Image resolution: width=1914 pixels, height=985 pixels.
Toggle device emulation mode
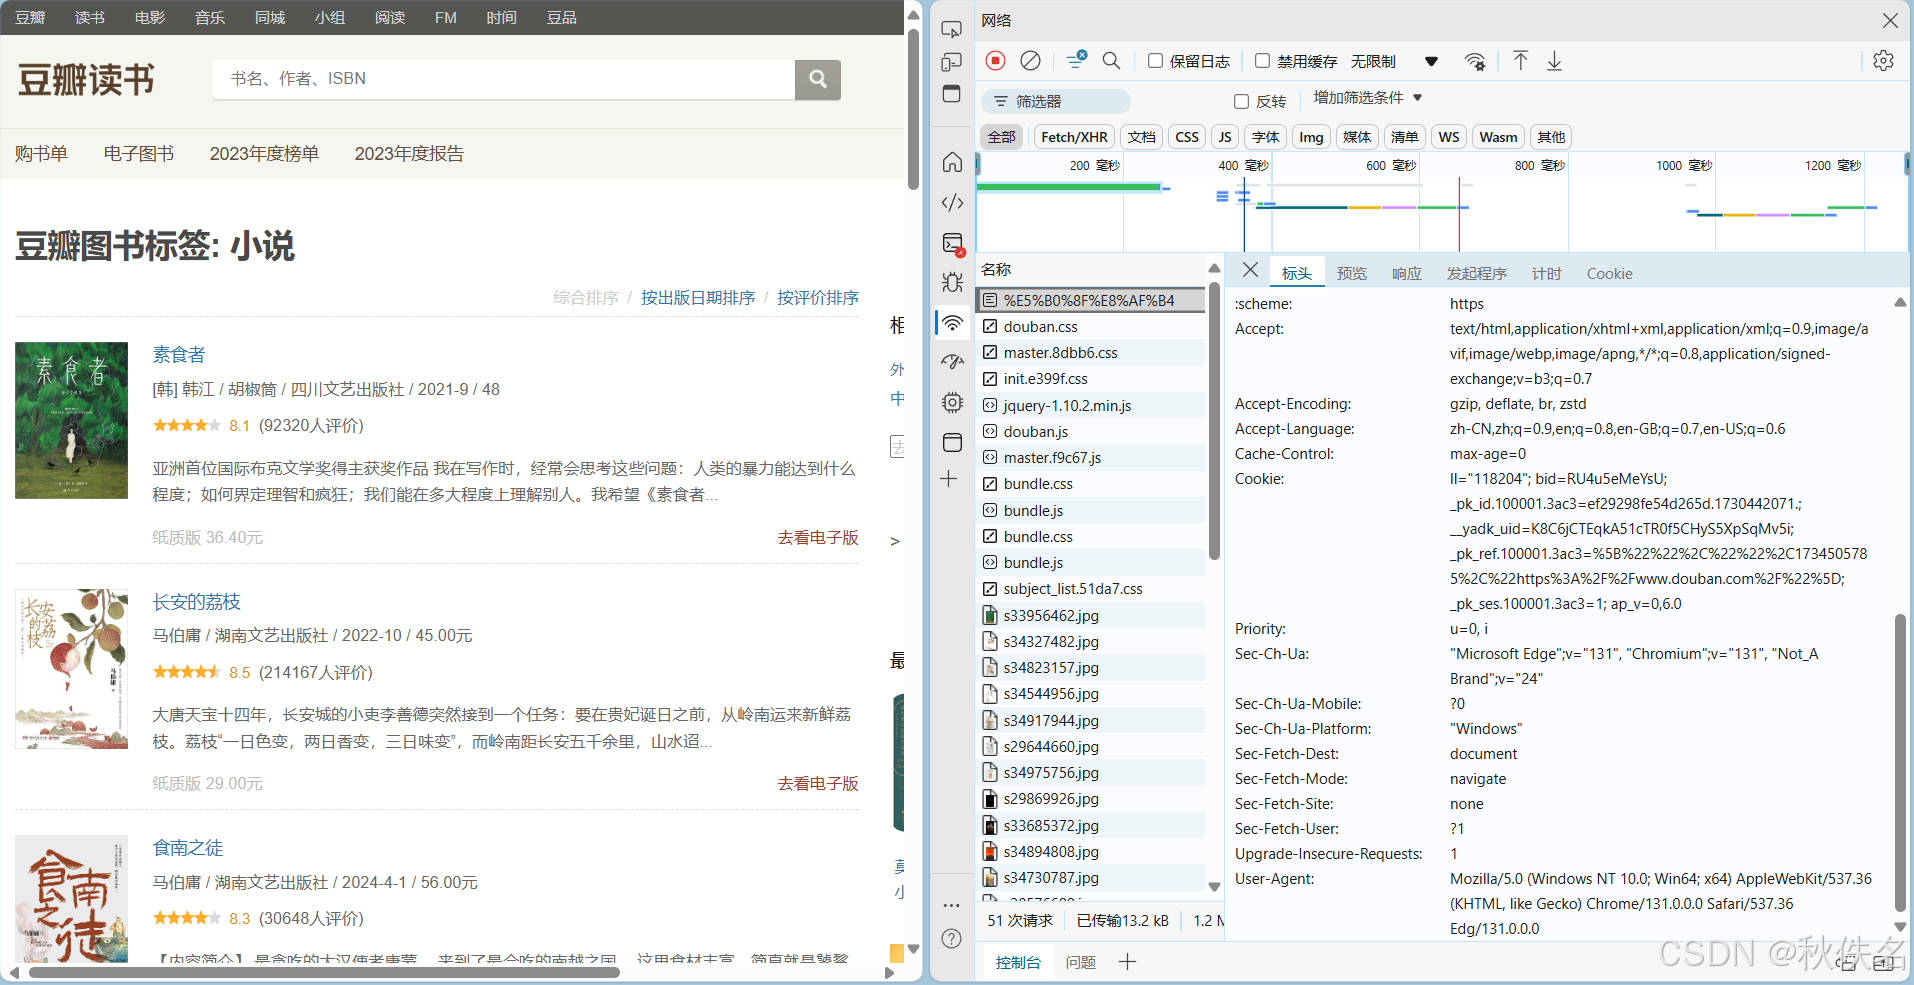(x=952, y=62)
